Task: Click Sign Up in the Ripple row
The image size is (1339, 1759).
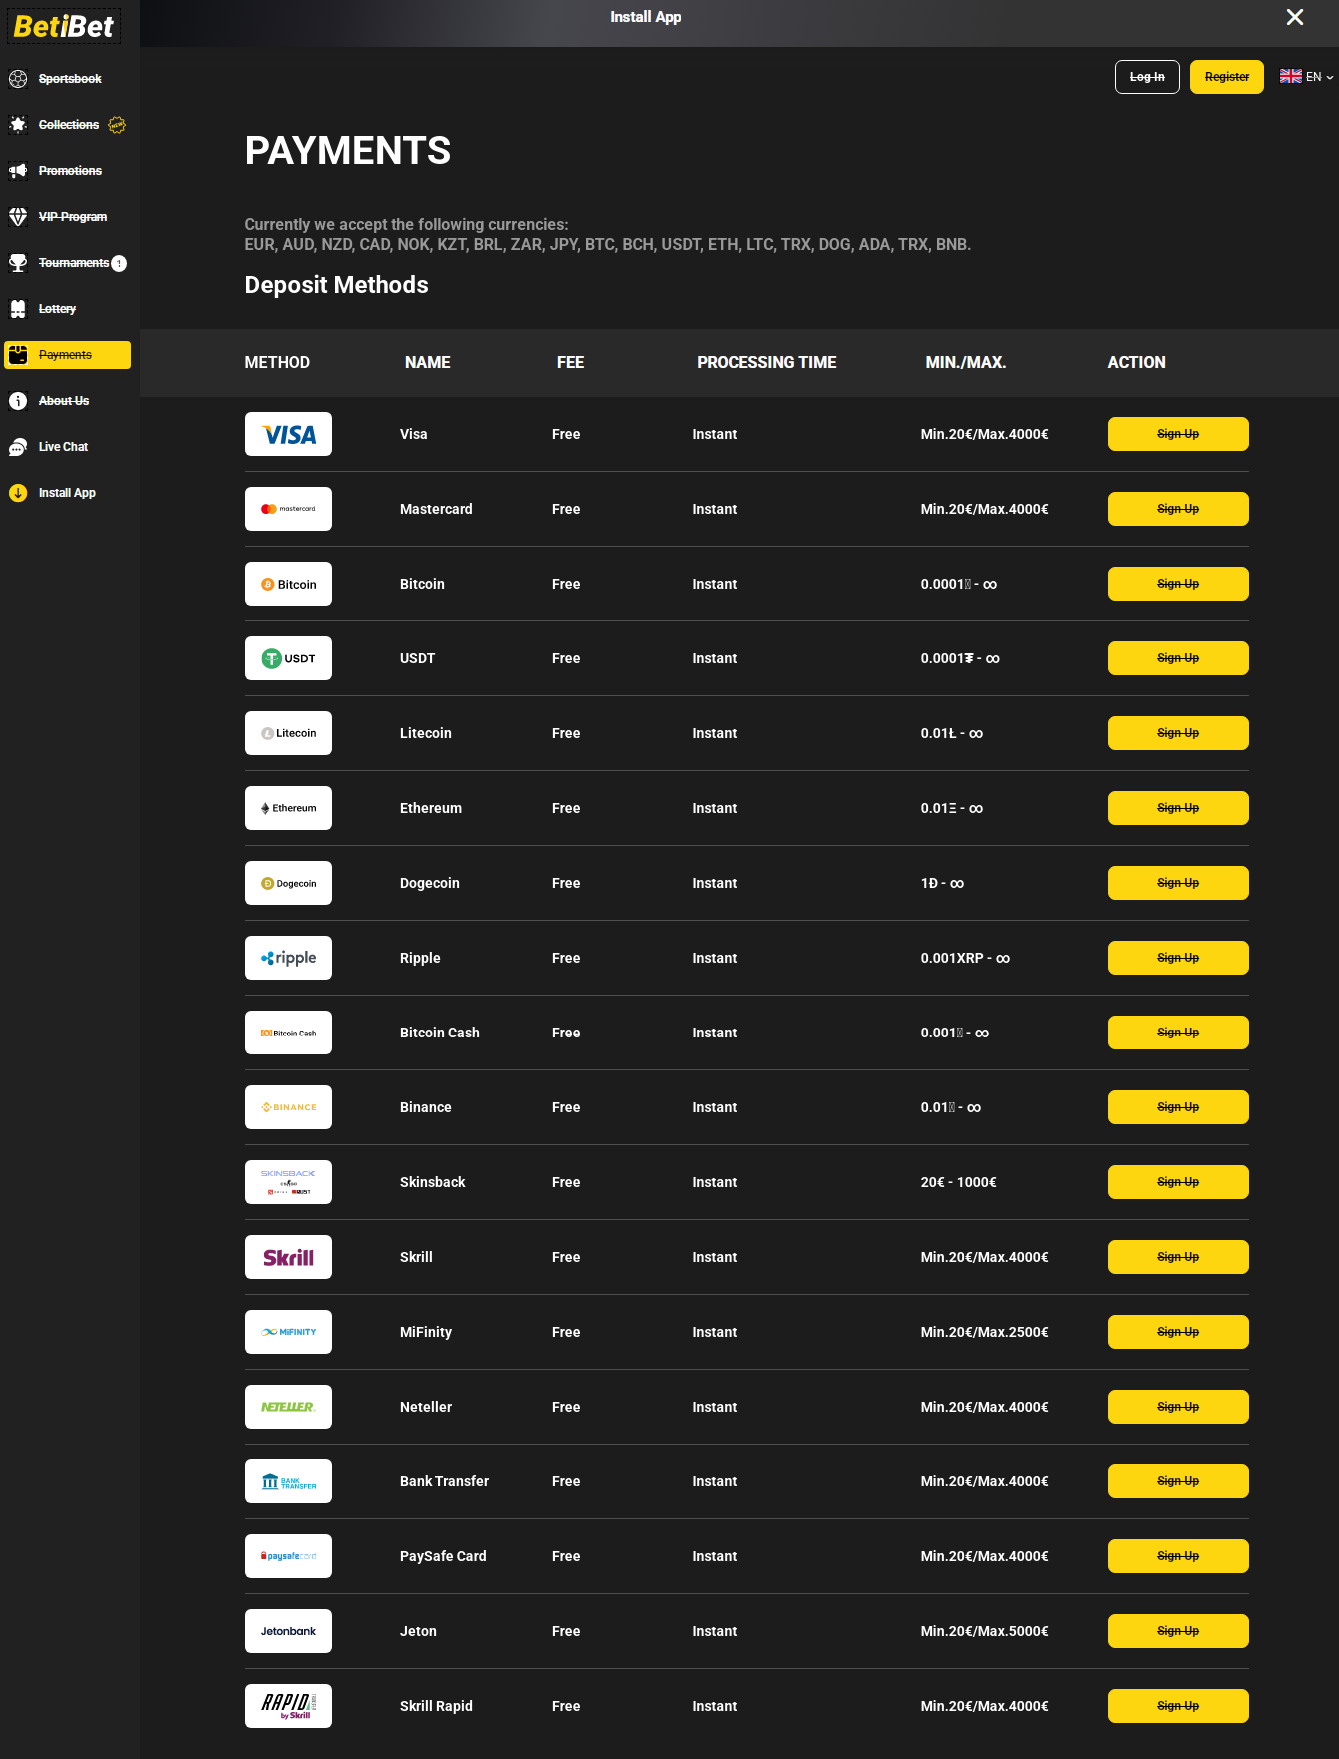Action: (x=1178, y=958)
